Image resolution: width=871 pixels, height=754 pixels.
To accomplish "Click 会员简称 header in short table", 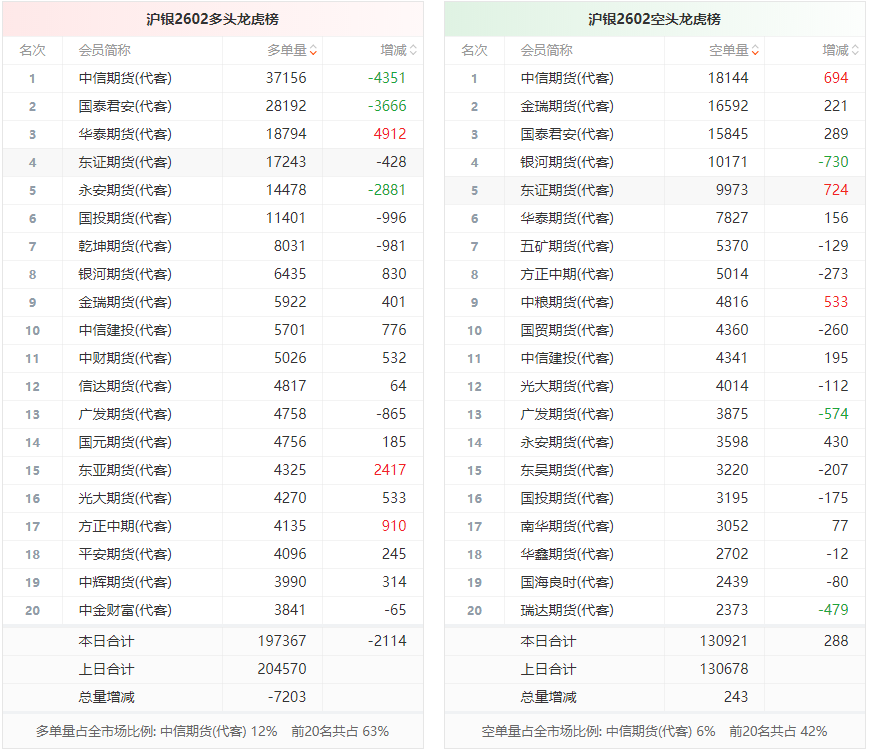I will [547, 51].
